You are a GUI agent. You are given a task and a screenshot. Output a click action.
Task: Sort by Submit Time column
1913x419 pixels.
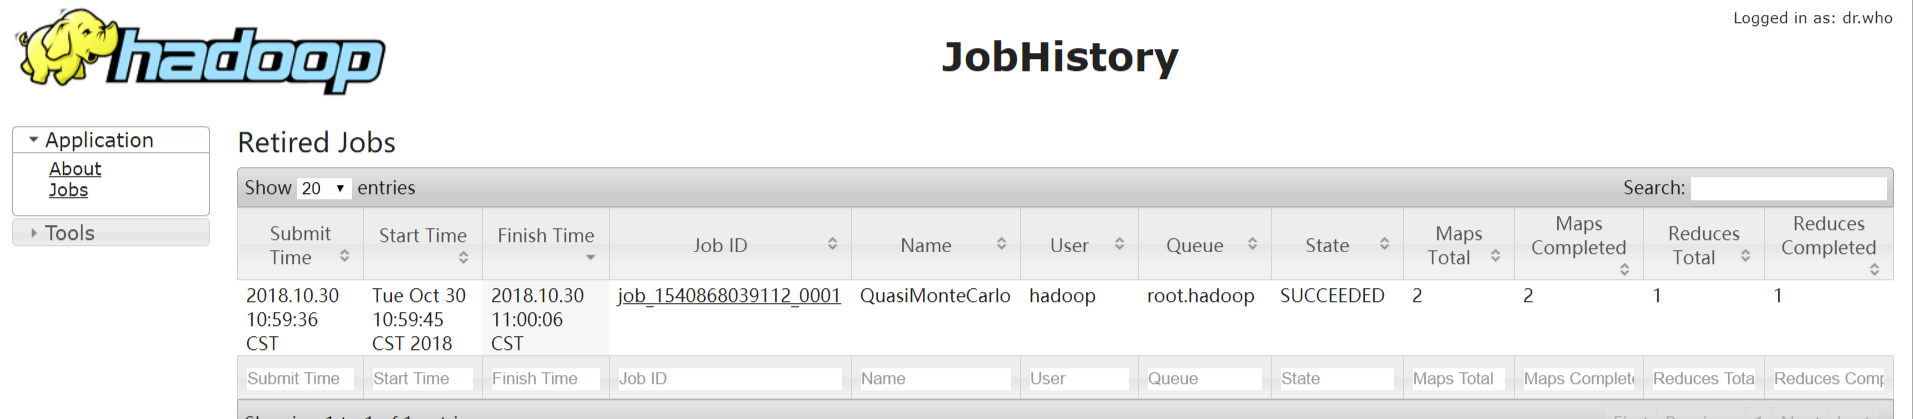click(x=300, y=245)
